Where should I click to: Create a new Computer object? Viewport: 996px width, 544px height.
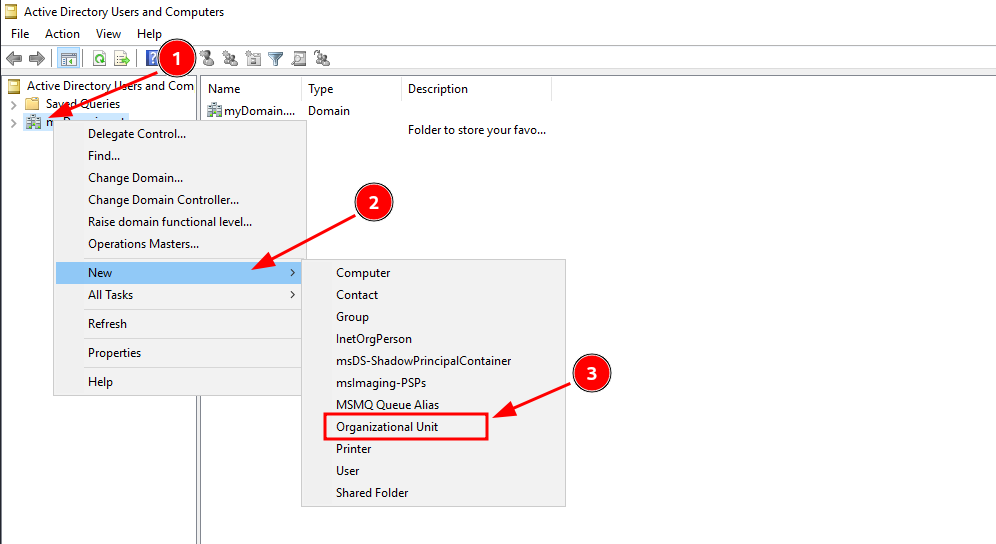point(433,273)
